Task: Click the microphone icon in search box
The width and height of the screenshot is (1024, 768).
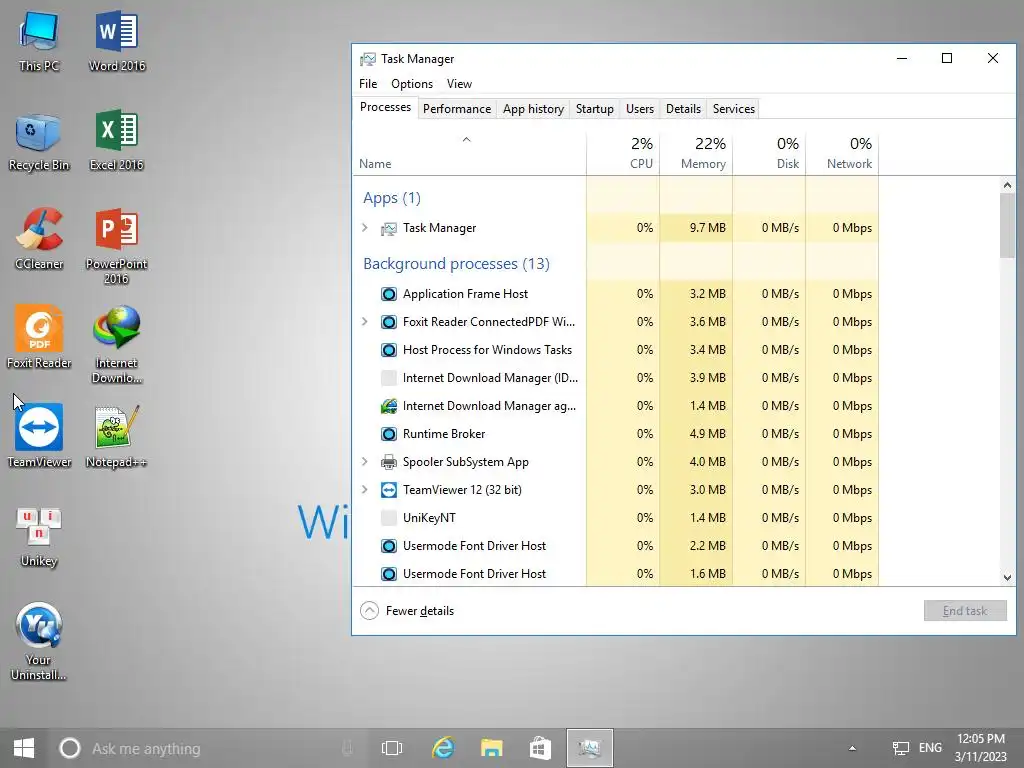Action: coord(347,748)
